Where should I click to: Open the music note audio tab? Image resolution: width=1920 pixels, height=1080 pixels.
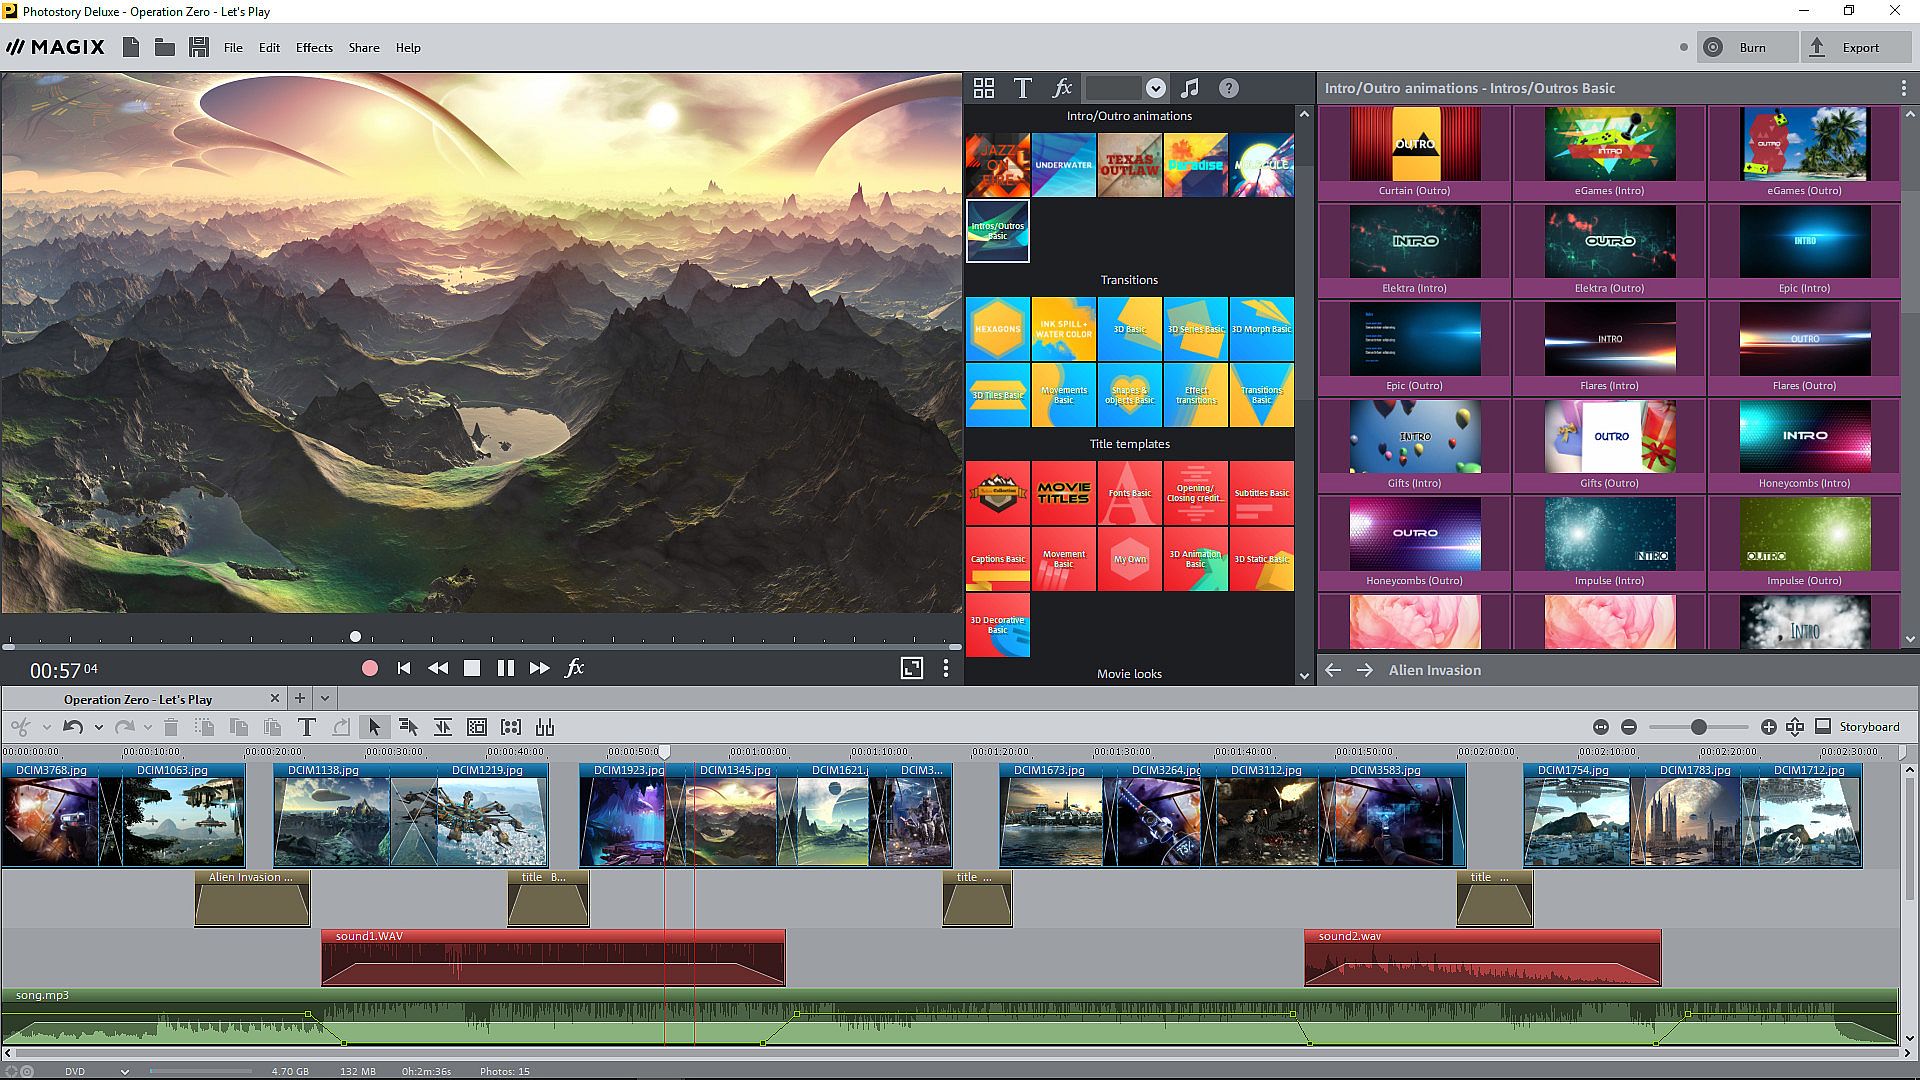[1189, 88]
